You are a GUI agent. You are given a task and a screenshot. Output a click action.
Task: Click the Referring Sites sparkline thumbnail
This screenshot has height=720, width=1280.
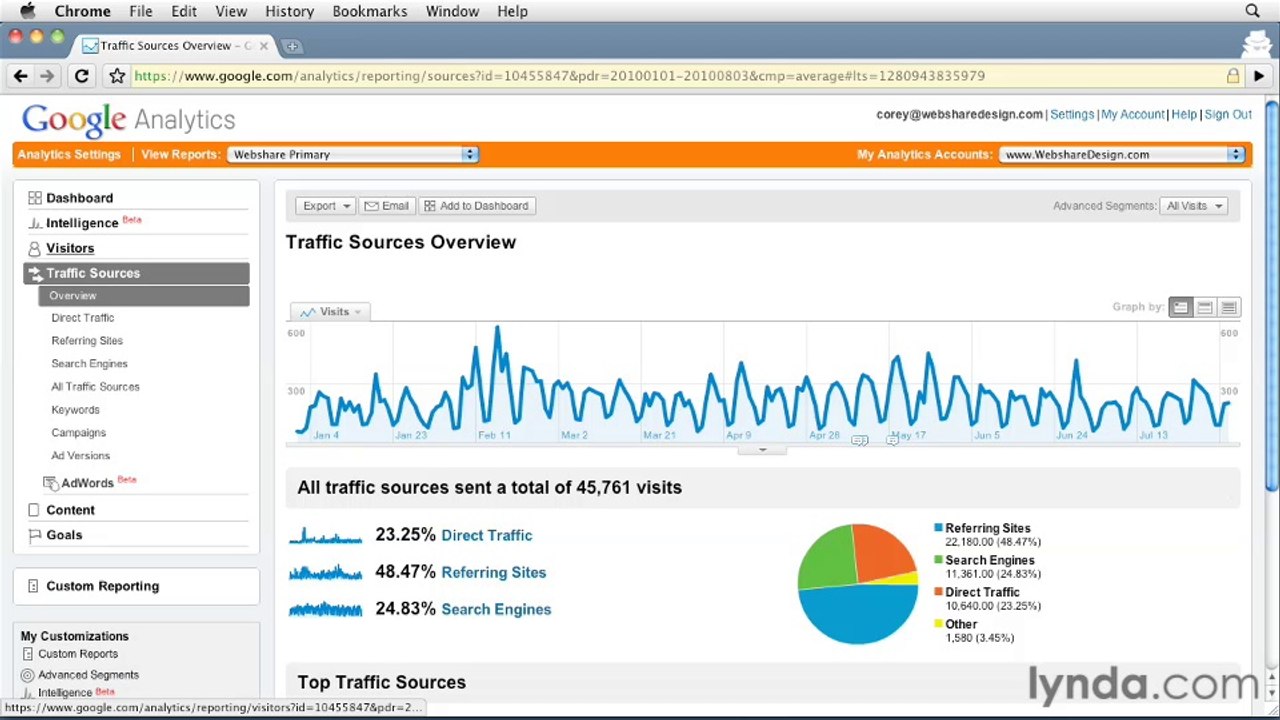pyautogui.click(x=326, y=573)
